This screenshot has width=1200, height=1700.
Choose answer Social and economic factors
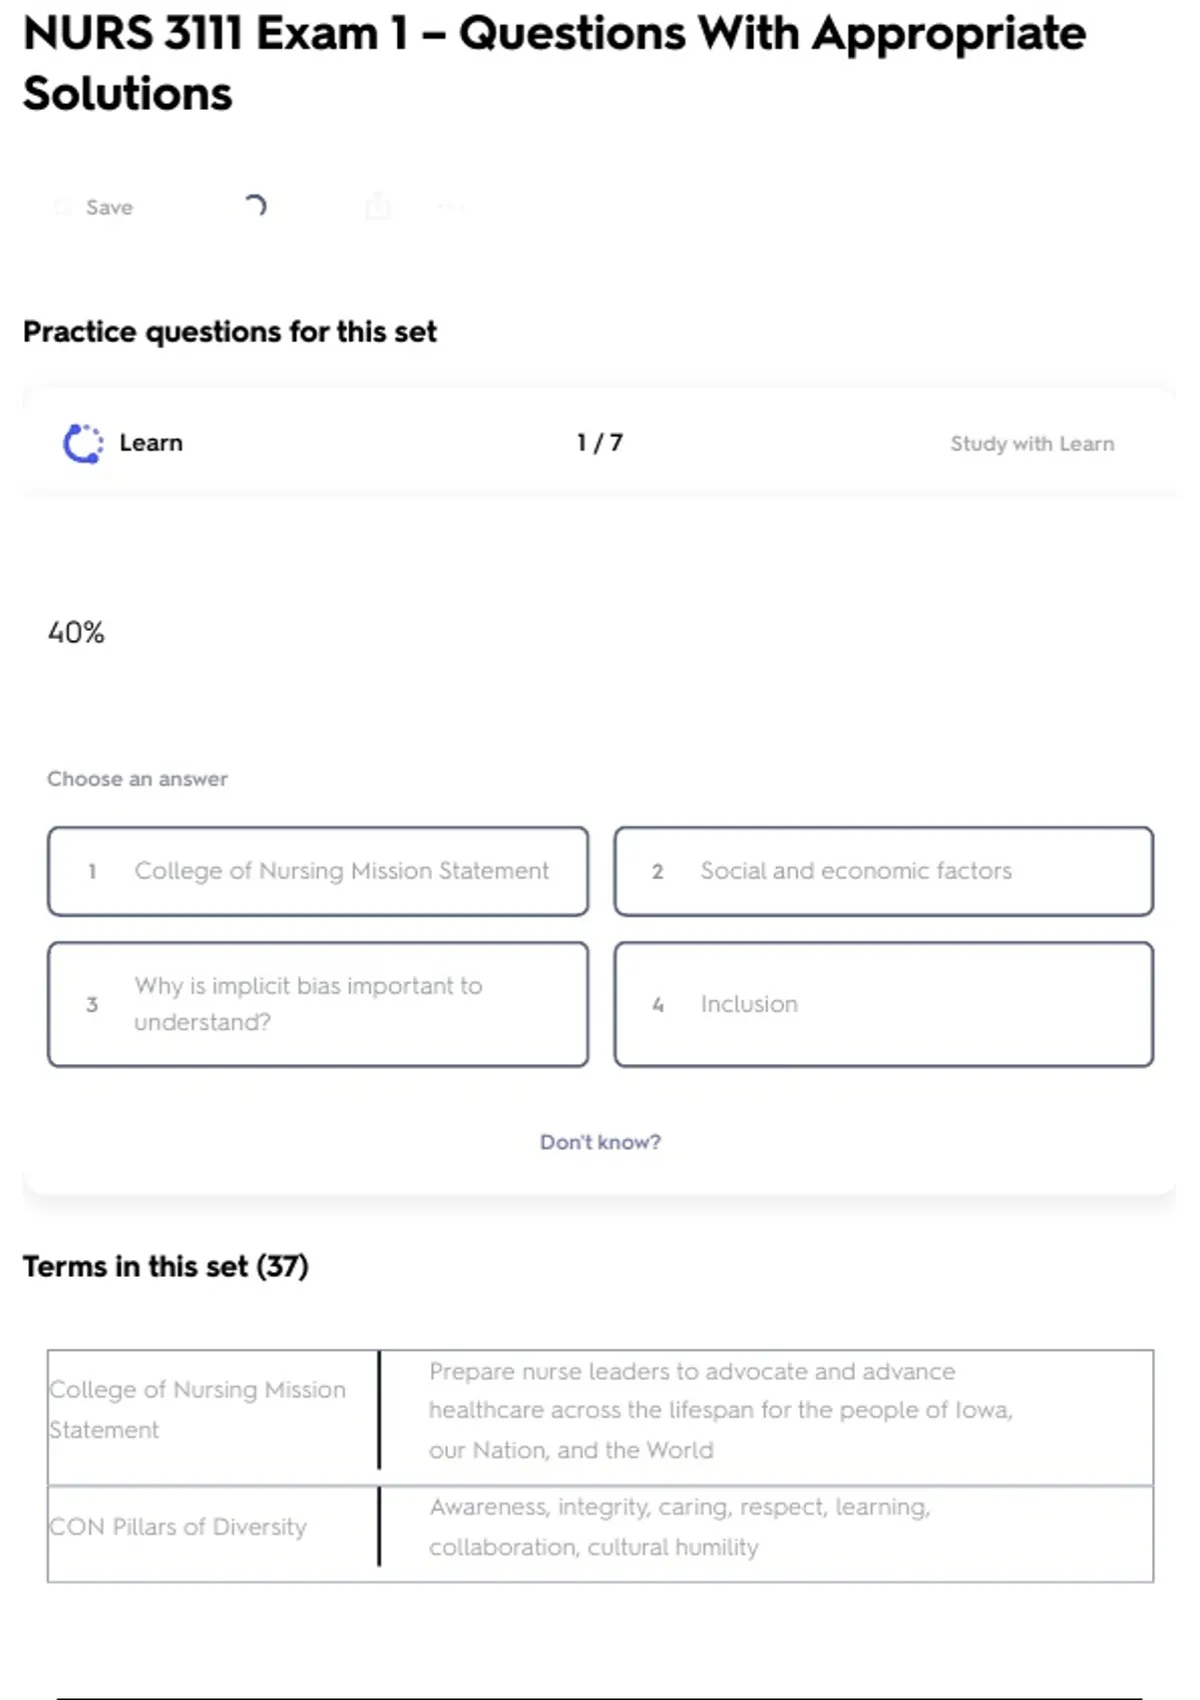tap(883, 871)
